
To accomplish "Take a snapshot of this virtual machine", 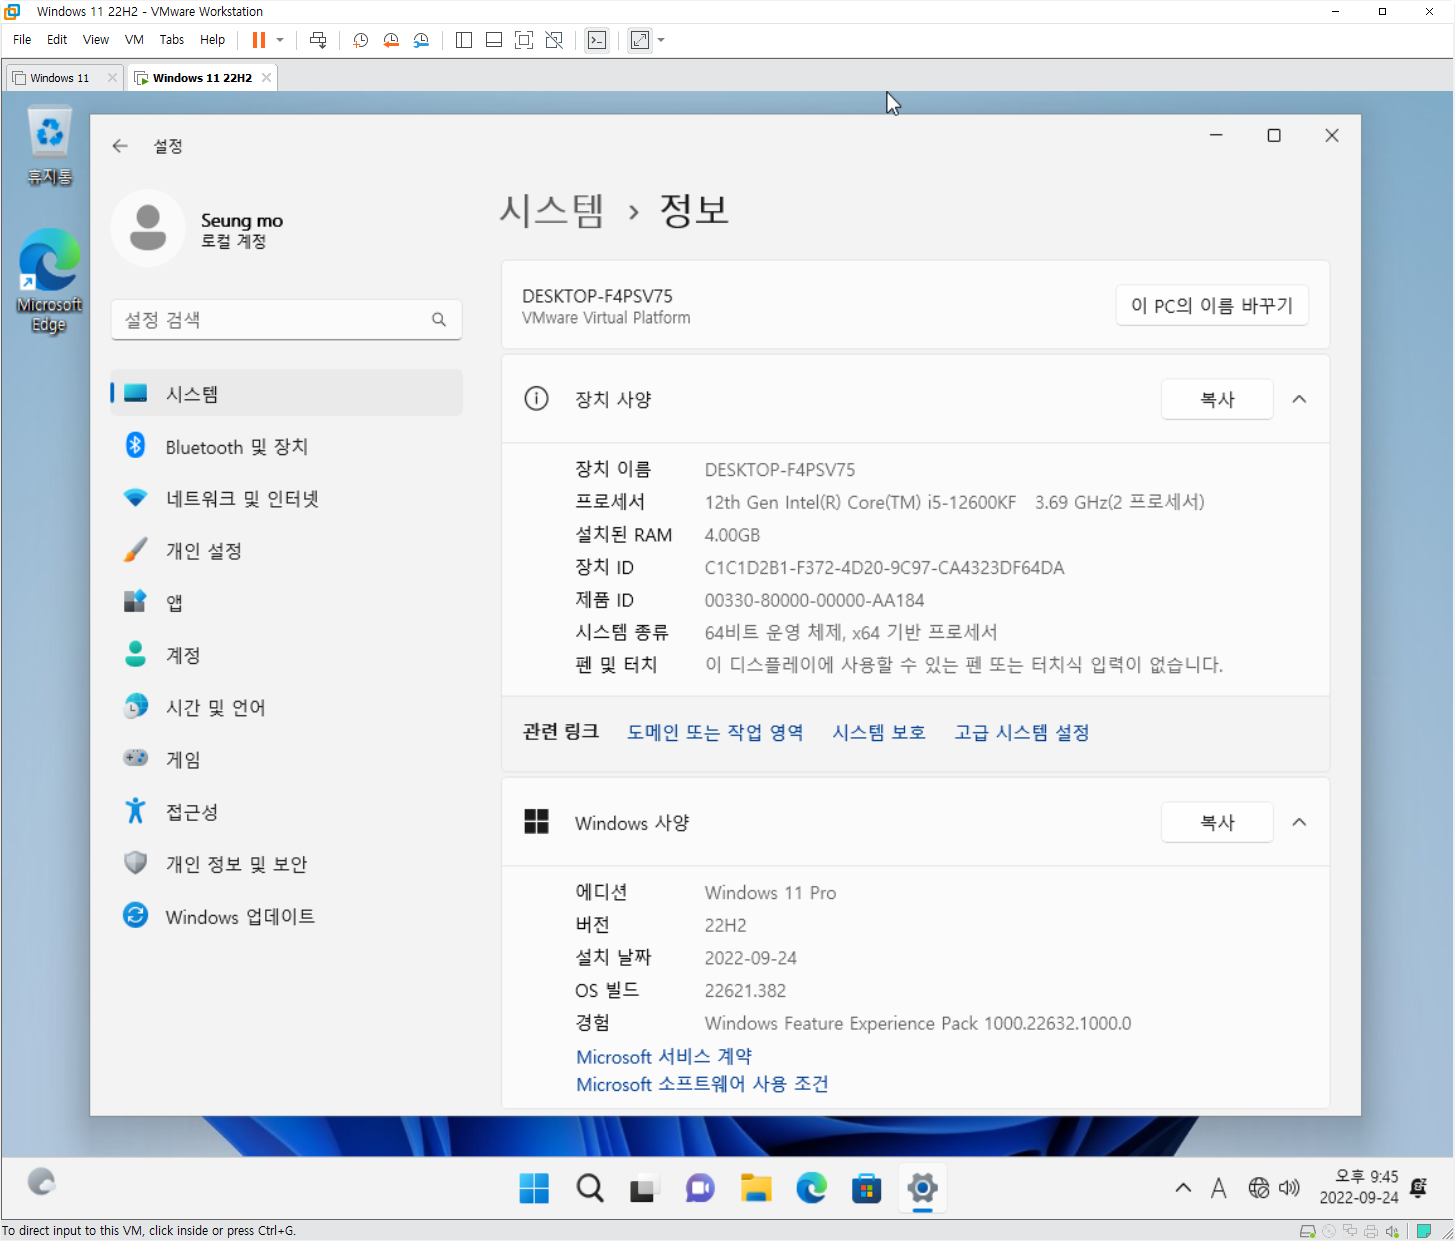I will [360, 40].
